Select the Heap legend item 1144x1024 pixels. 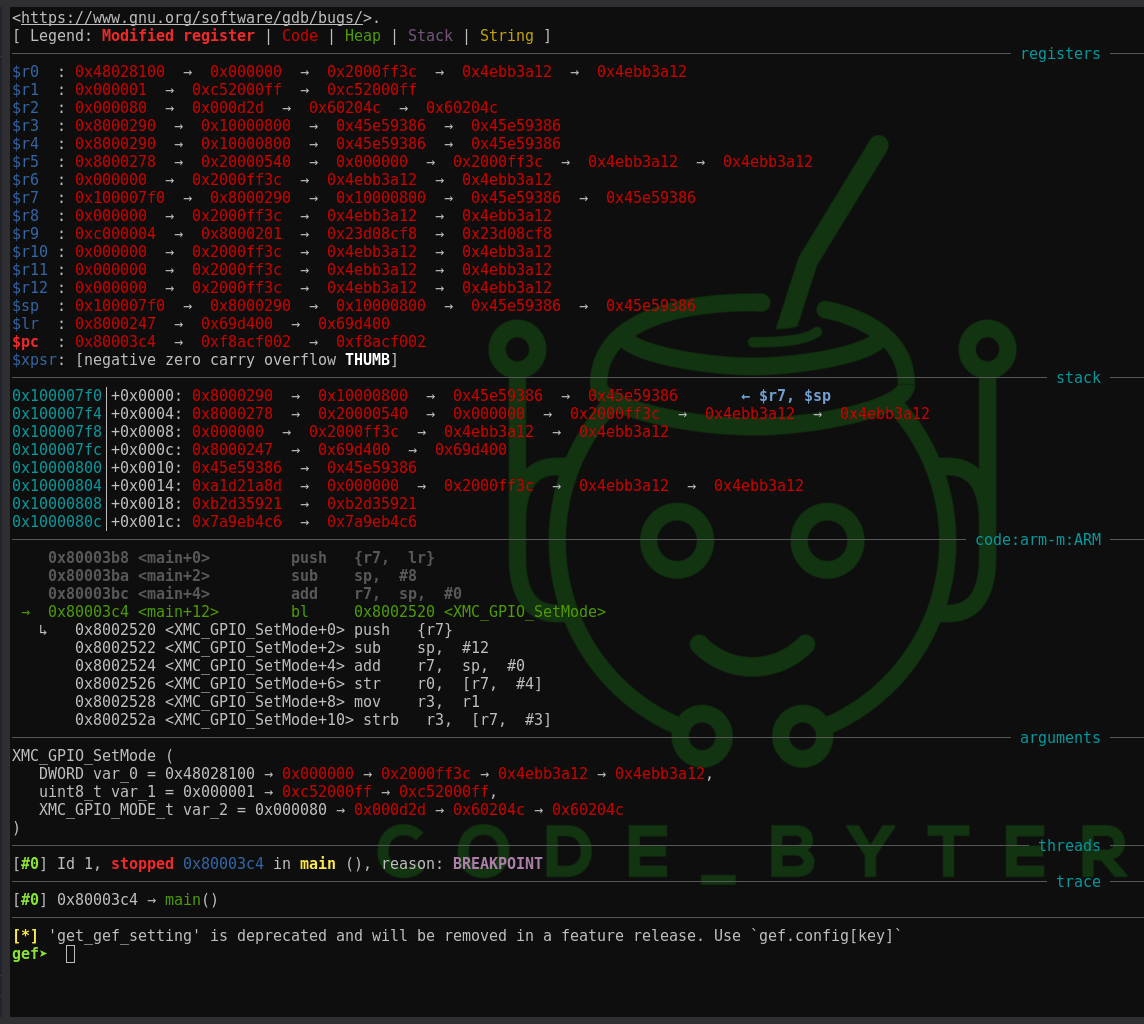(x=362, y=35)
